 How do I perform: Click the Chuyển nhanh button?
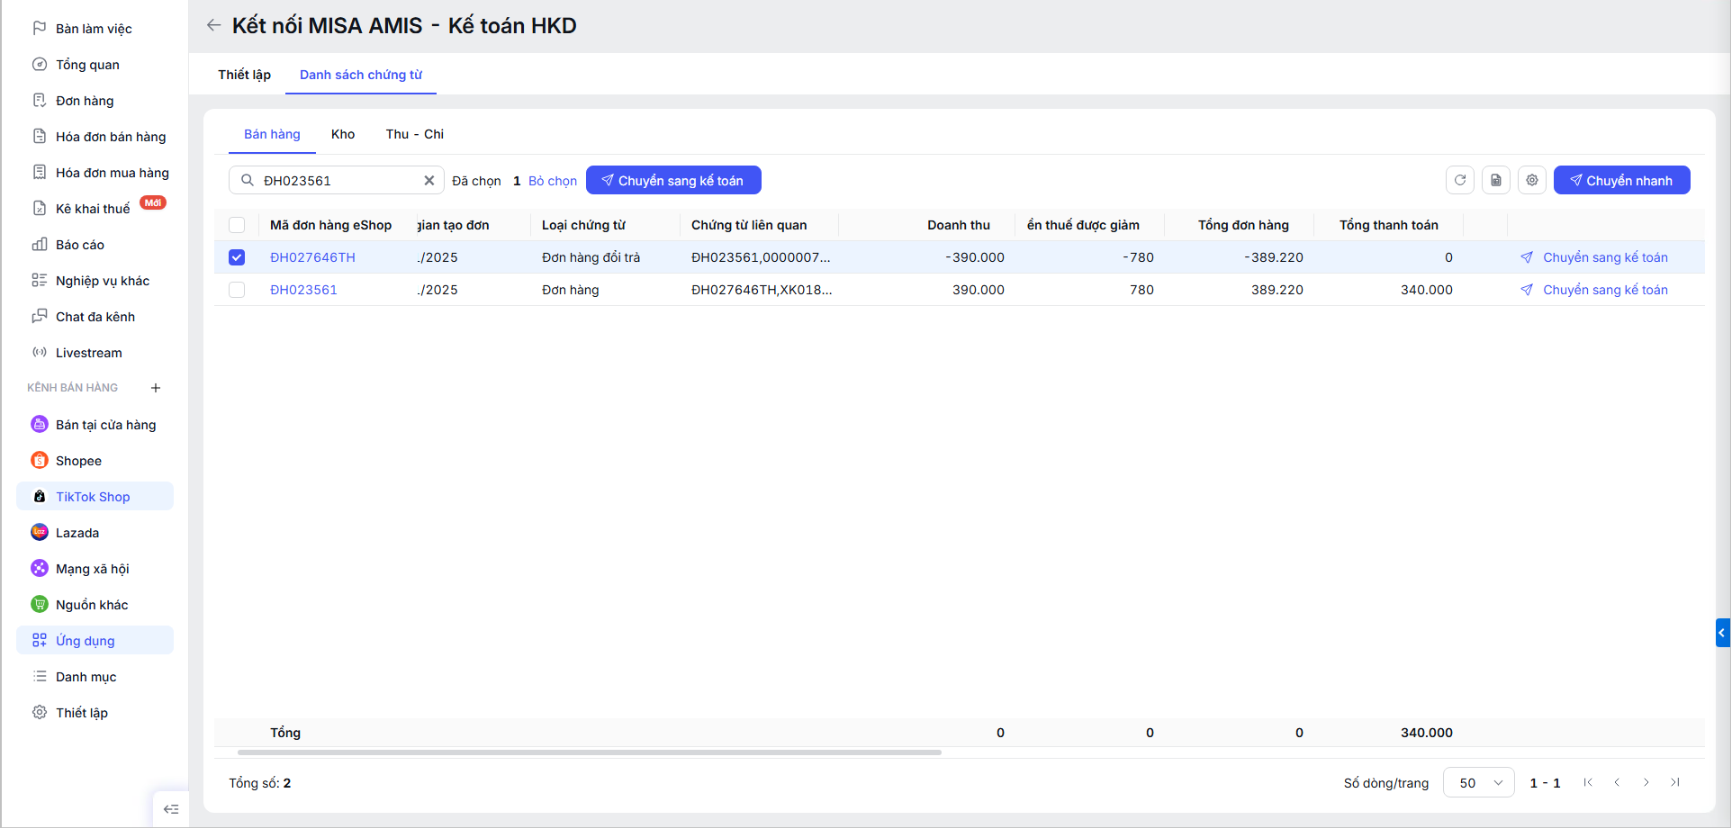pos(1621,180)
